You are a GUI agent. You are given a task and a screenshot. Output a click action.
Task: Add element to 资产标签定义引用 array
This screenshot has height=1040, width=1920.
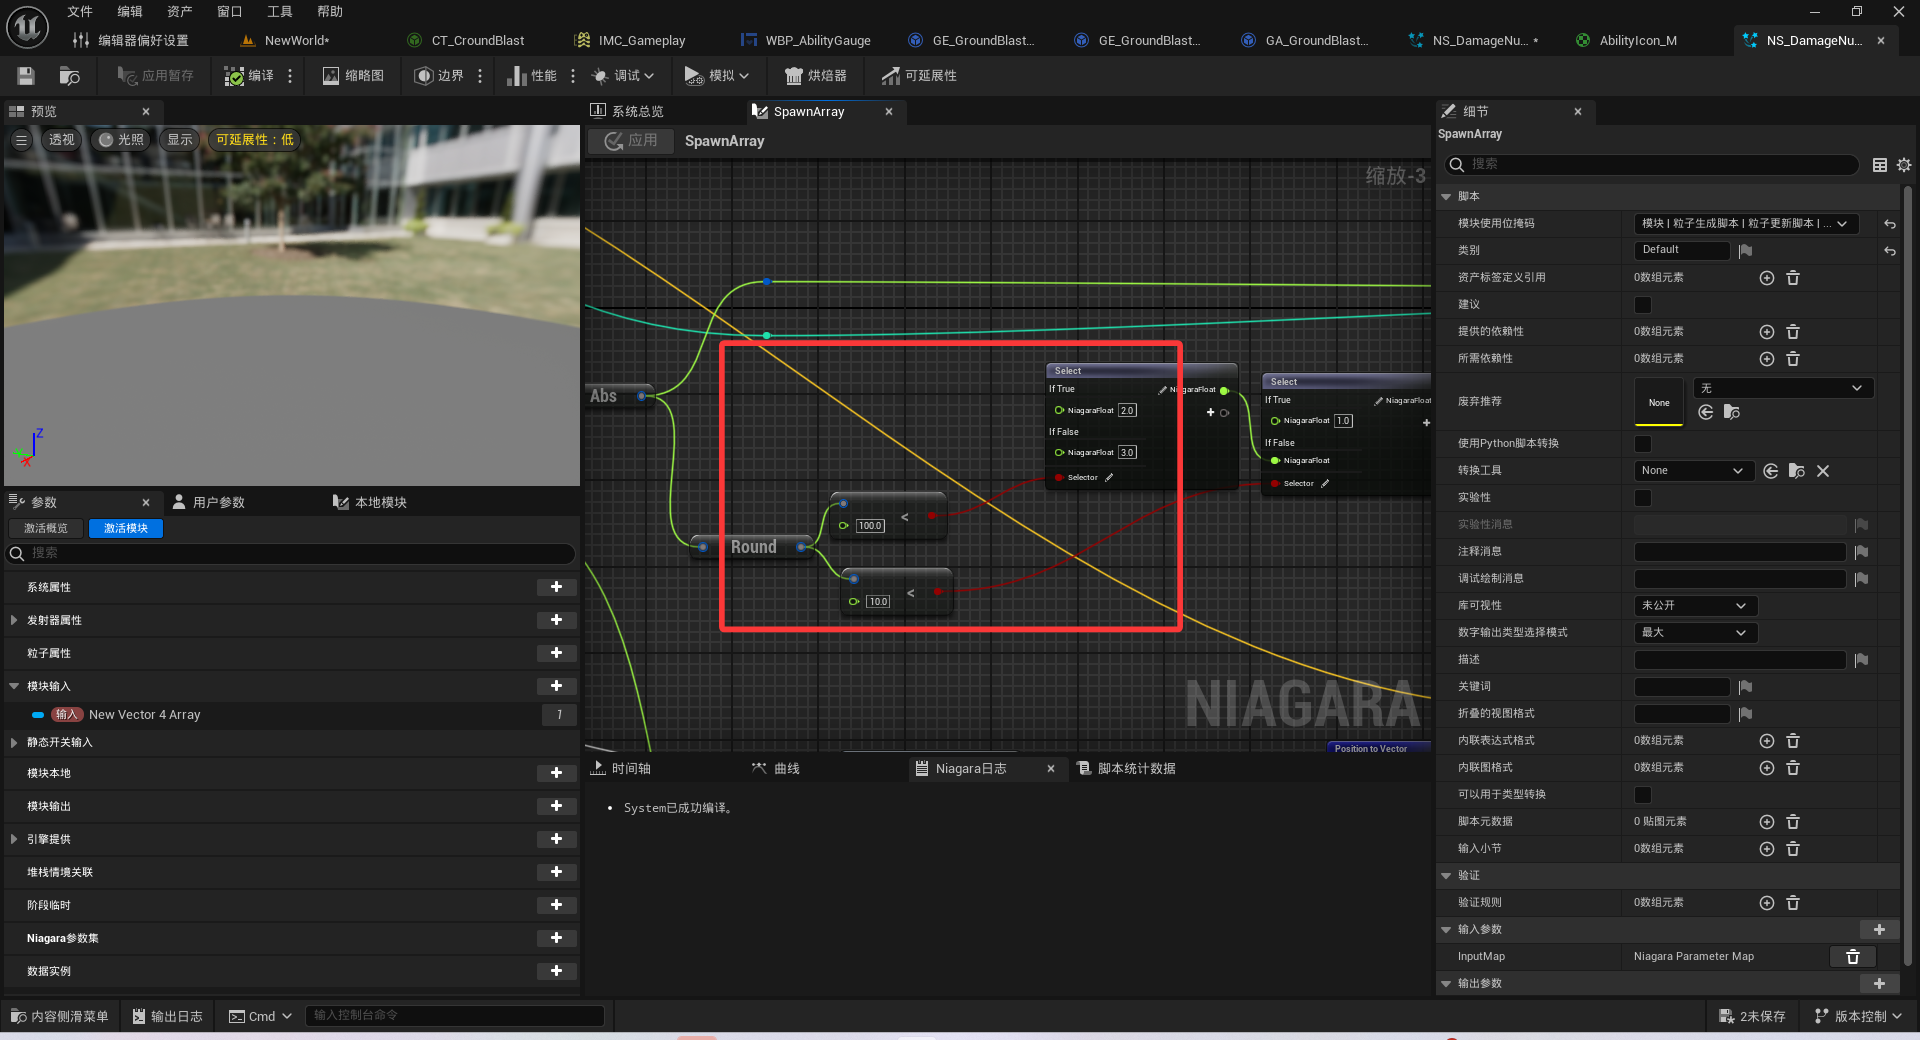click(x=1767, y=277)
